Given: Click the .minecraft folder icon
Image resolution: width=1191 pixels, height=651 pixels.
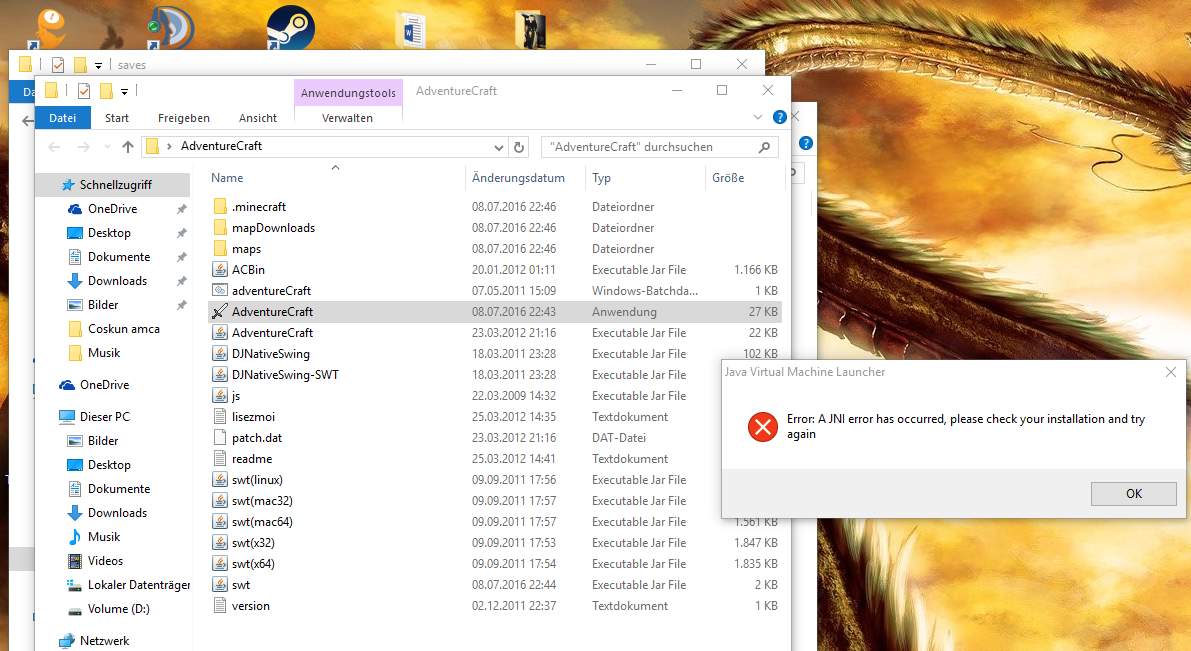Looking at the screenshot, I should pyautogui.click(x=220, y=207).
